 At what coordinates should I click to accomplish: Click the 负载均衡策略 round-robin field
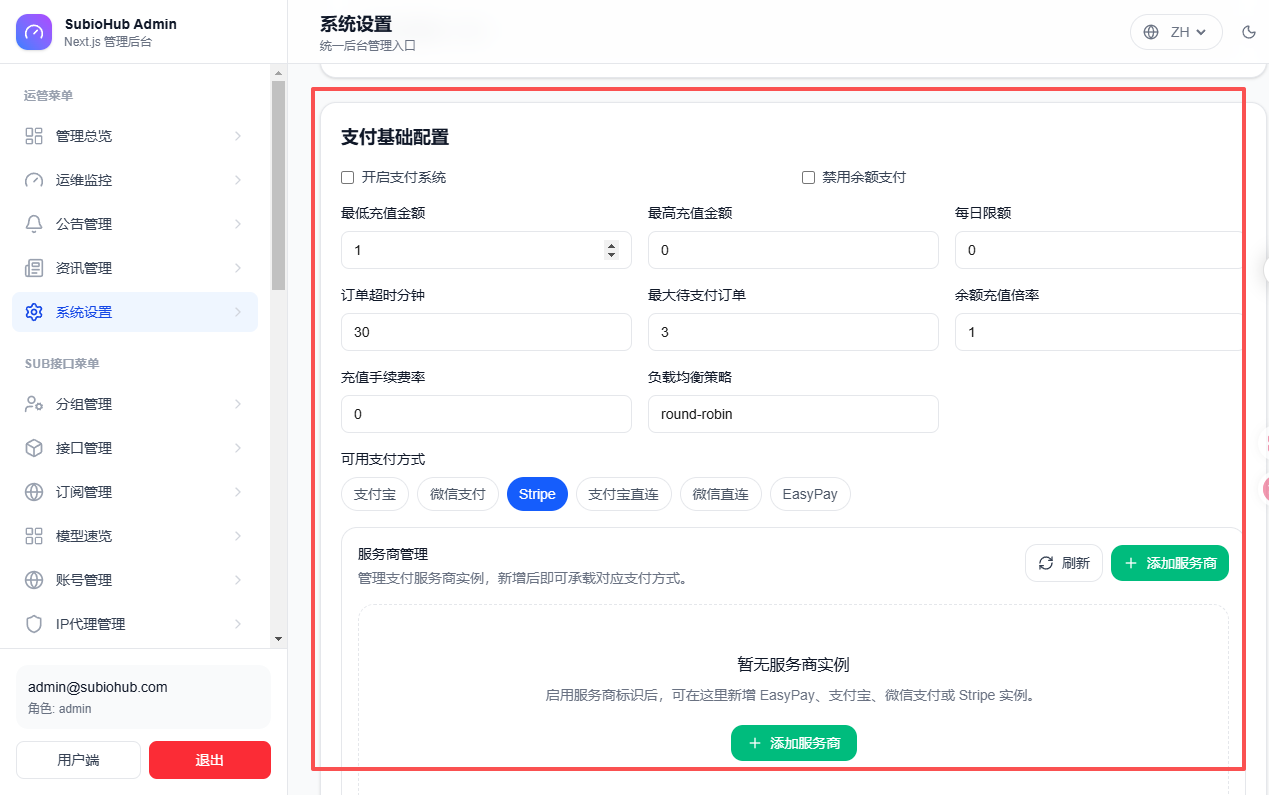(793, 414)
